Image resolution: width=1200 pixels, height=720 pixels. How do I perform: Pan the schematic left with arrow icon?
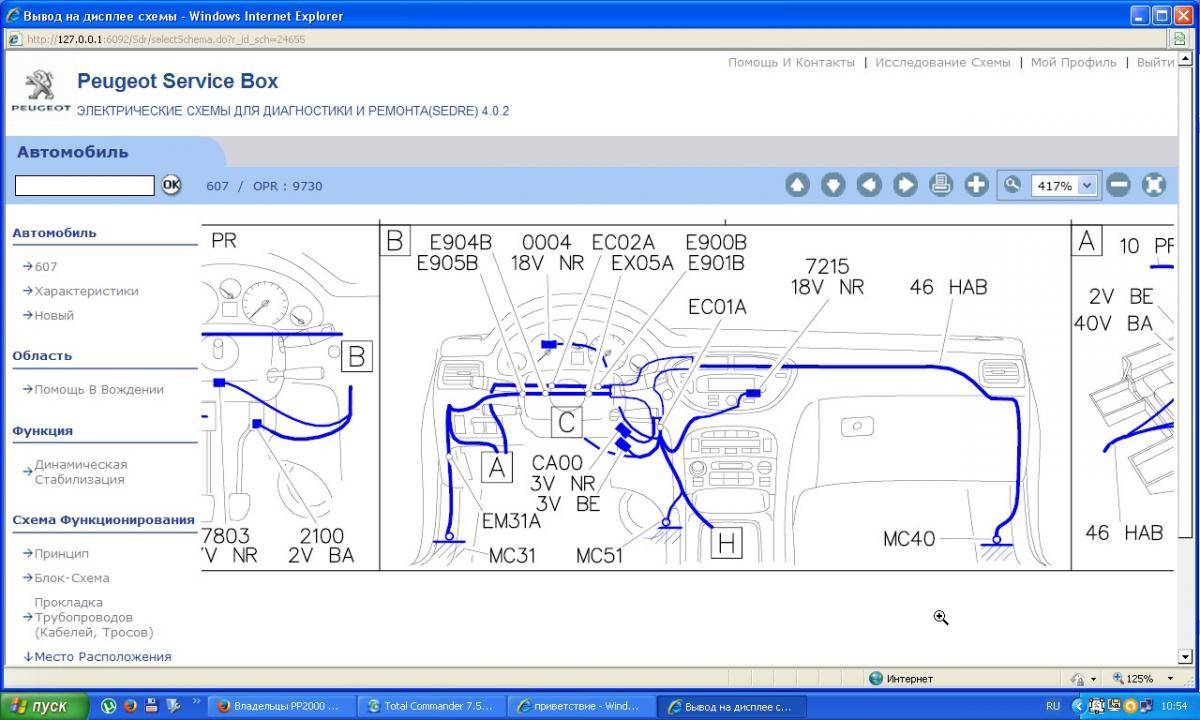[x=869, y=185]
